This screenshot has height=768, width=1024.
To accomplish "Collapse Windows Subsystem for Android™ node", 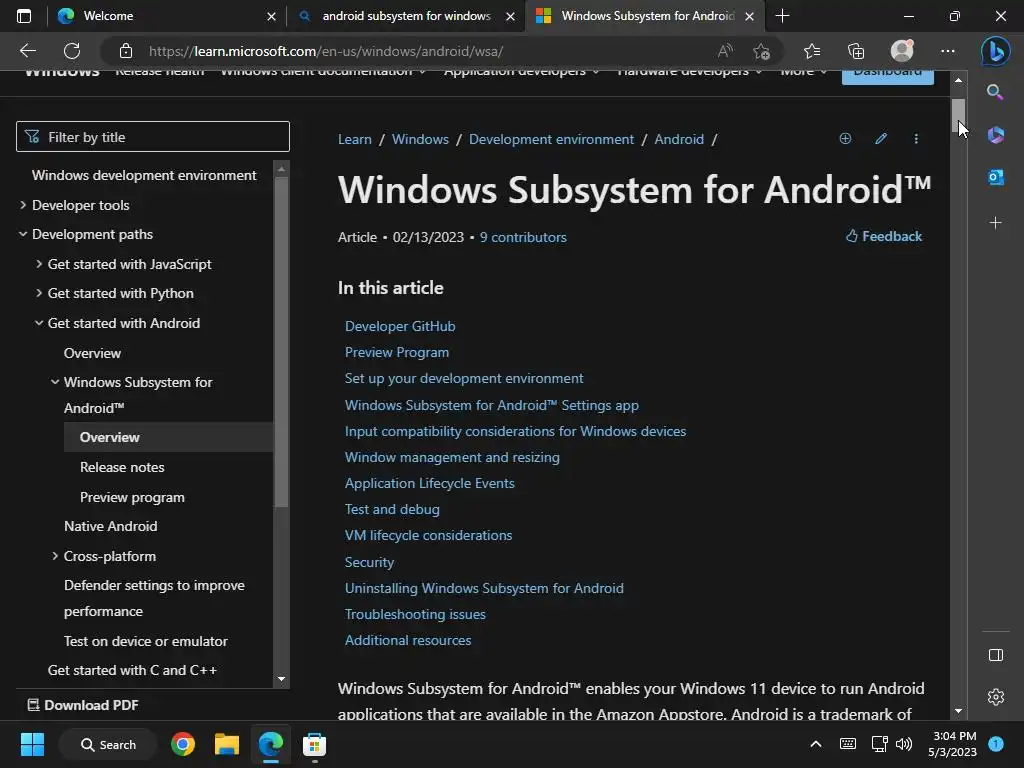I will click(x=55, y=382).
